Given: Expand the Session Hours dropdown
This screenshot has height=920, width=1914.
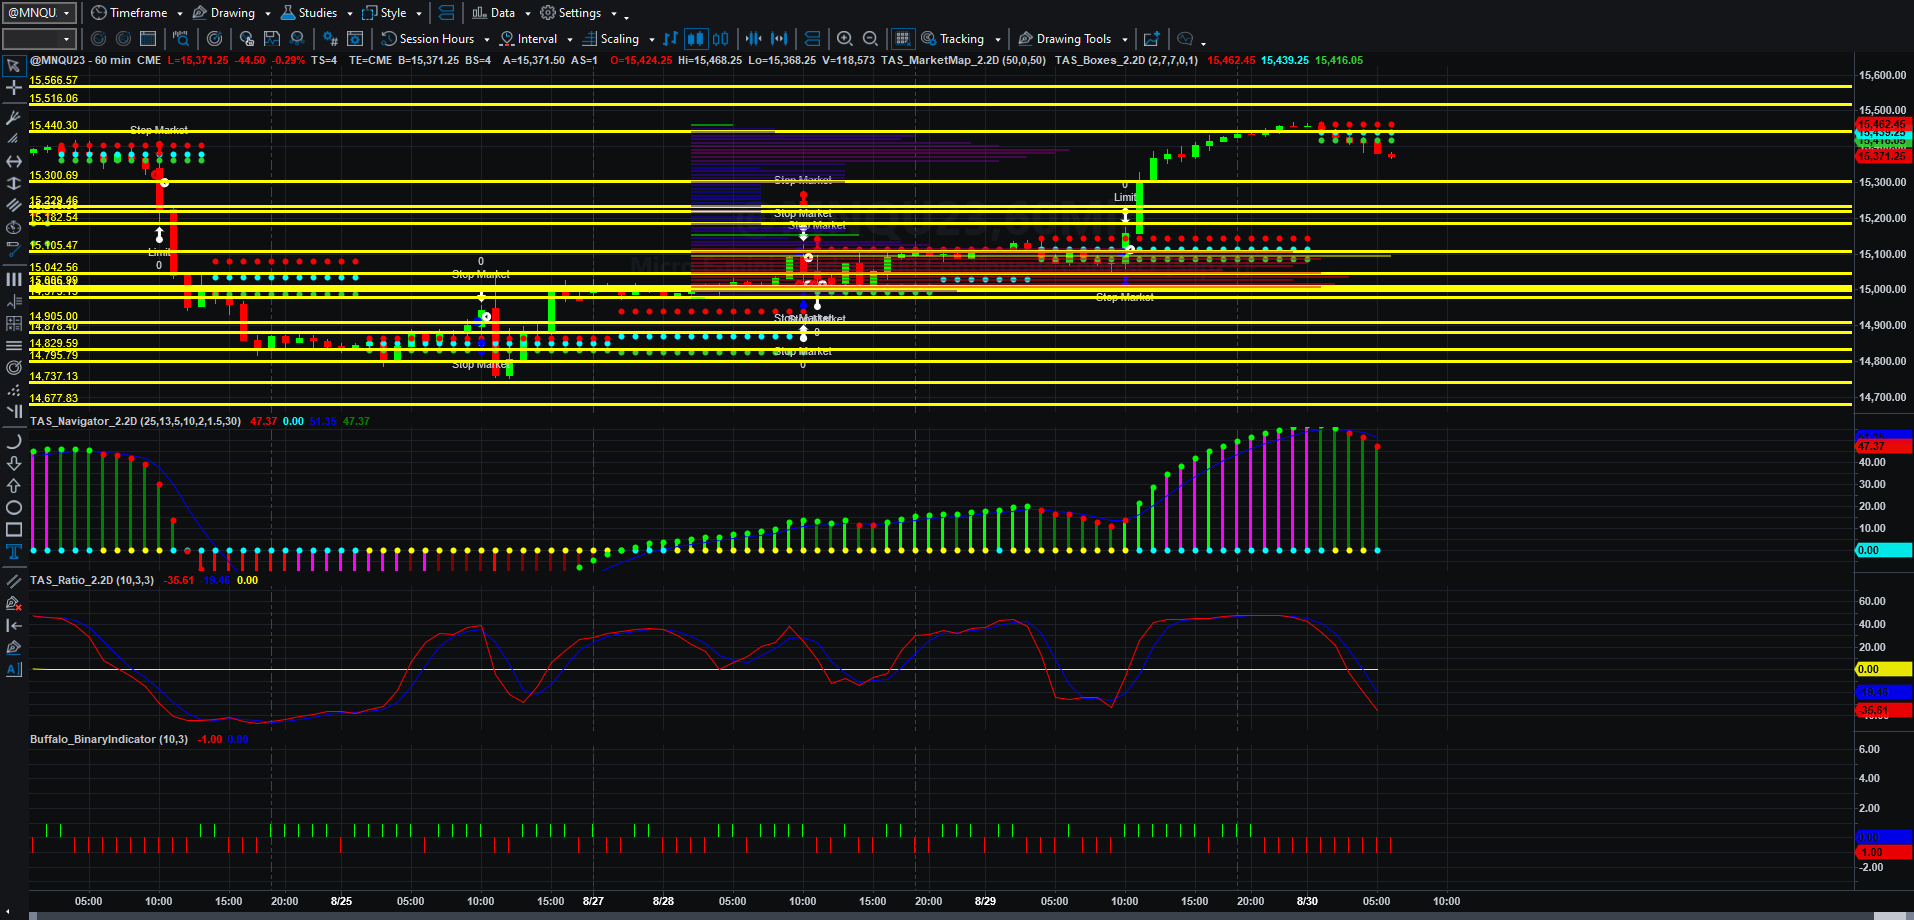Looking at the screenshot, I should click(487, 40).
